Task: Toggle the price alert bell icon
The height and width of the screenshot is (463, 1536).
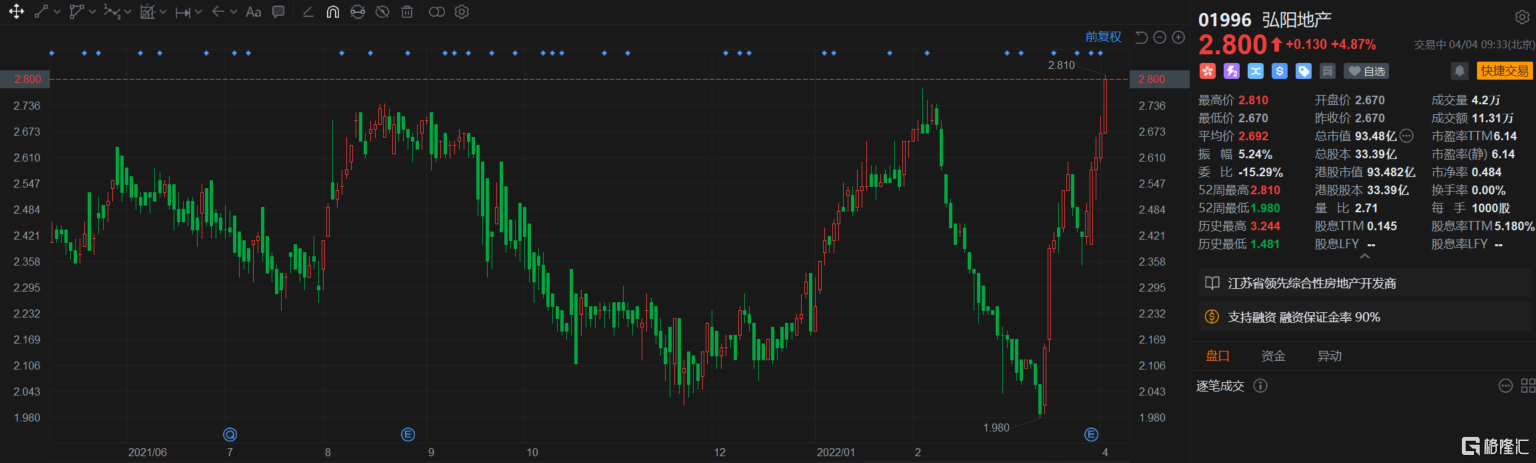Action: click(x=1459, y=71)
